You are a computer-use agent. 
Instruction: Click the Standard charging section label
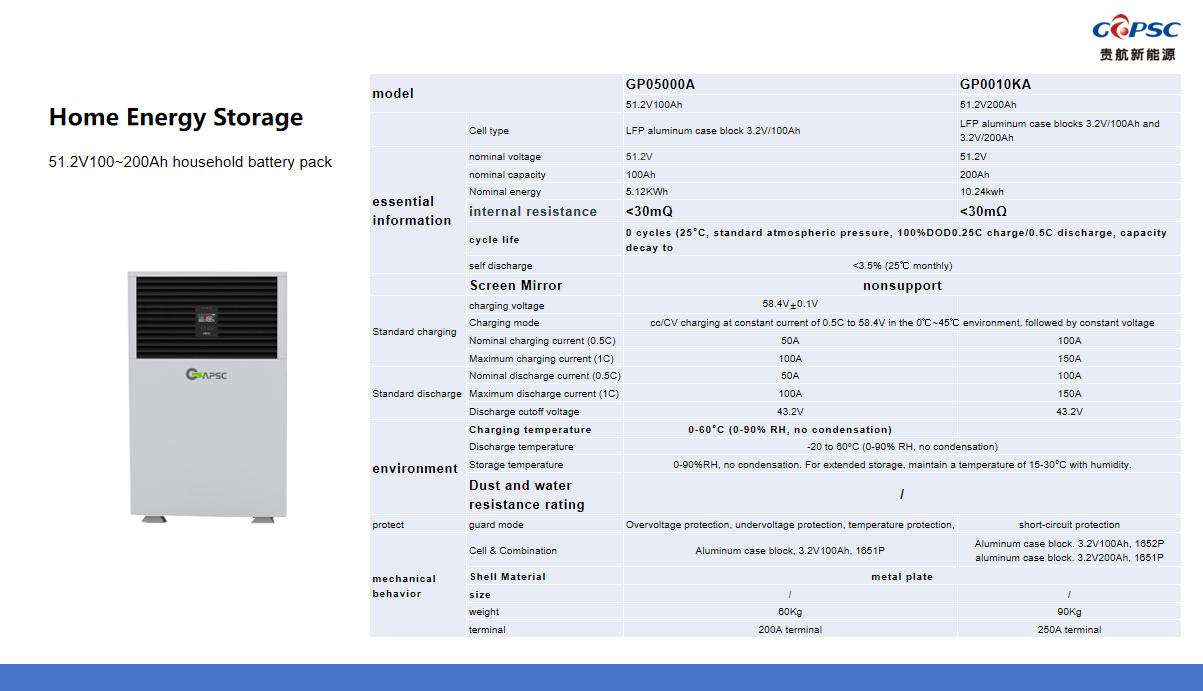click(414, 332)
